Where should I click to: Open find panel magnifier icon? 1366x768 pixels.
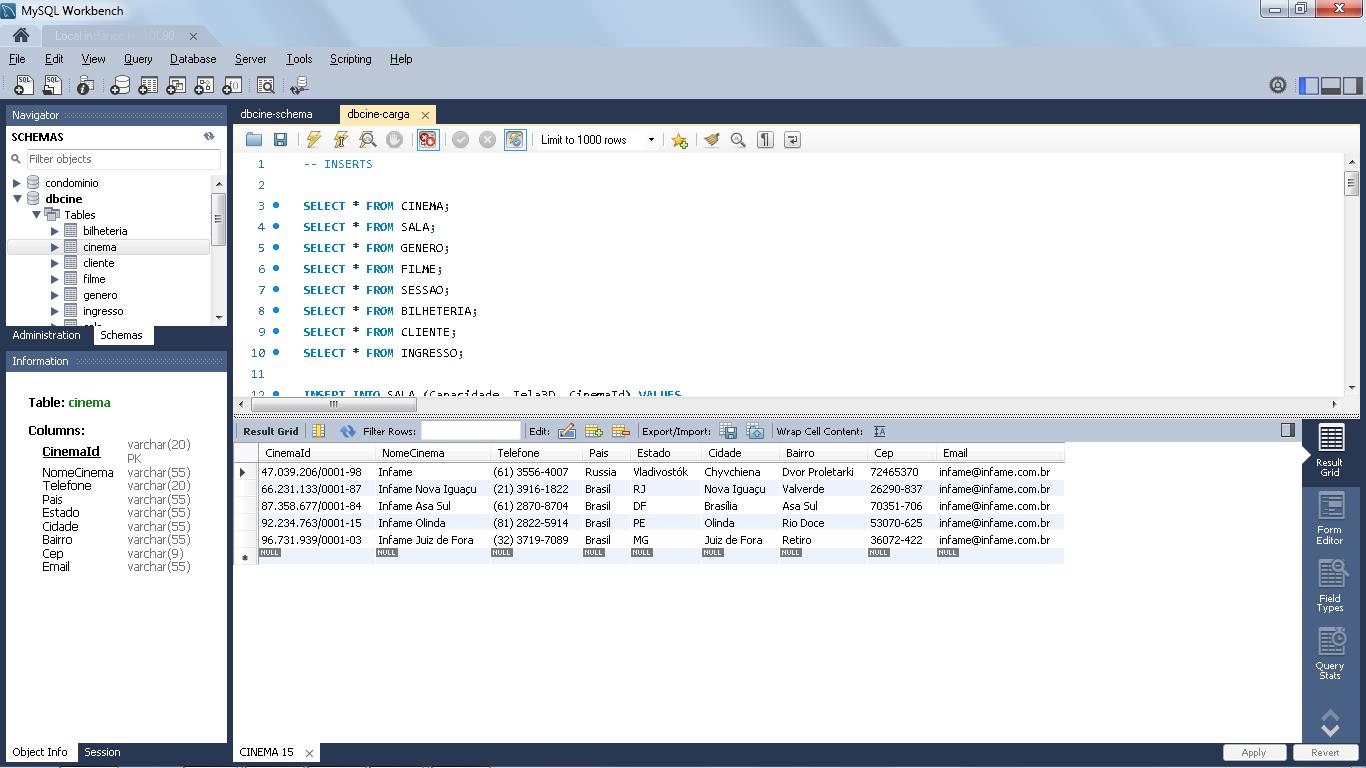pyautogui.click(x=738, y=140)
